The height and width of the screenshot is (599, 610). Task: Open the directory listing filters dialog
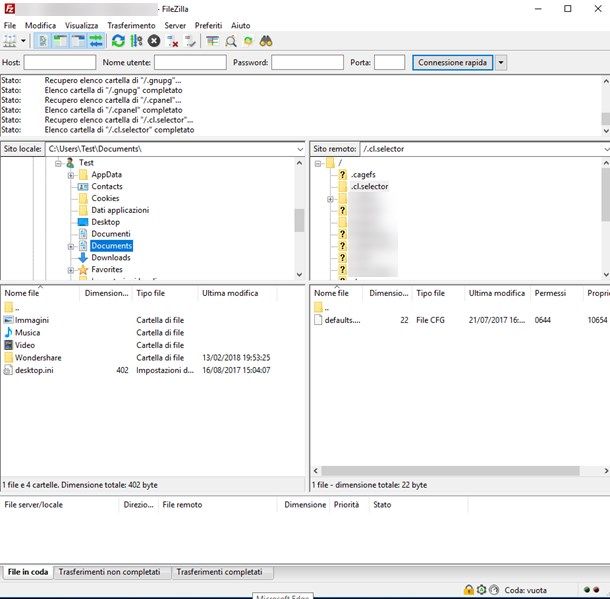212,41
